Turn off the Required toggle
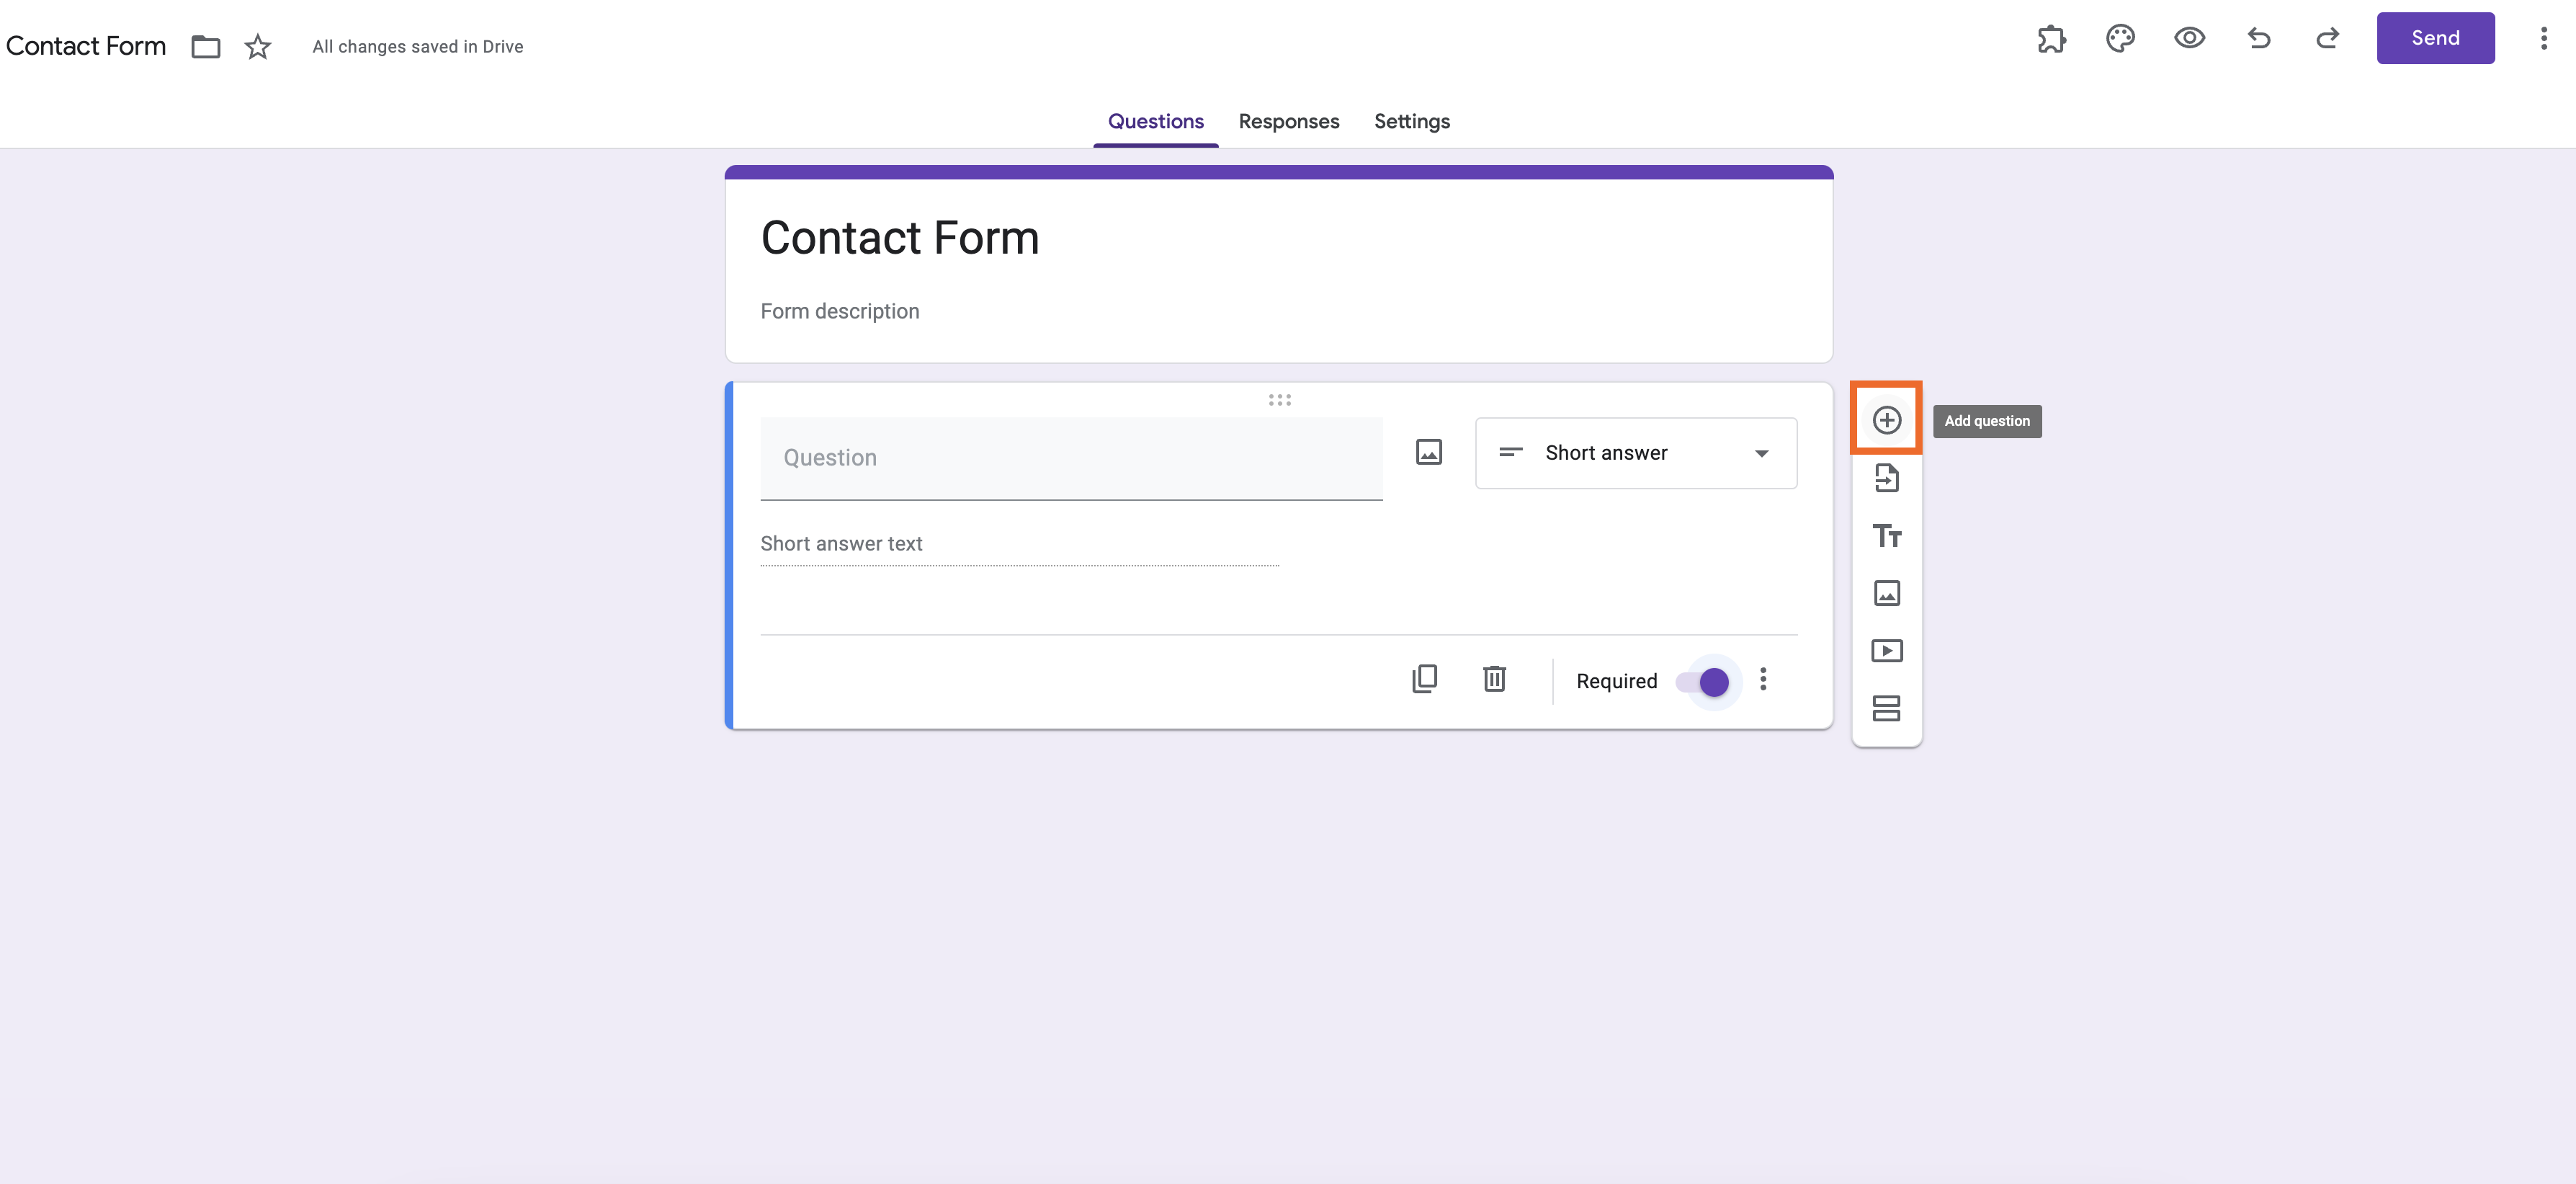This screenshot has width=2576, height=1184. [1707, 682]
